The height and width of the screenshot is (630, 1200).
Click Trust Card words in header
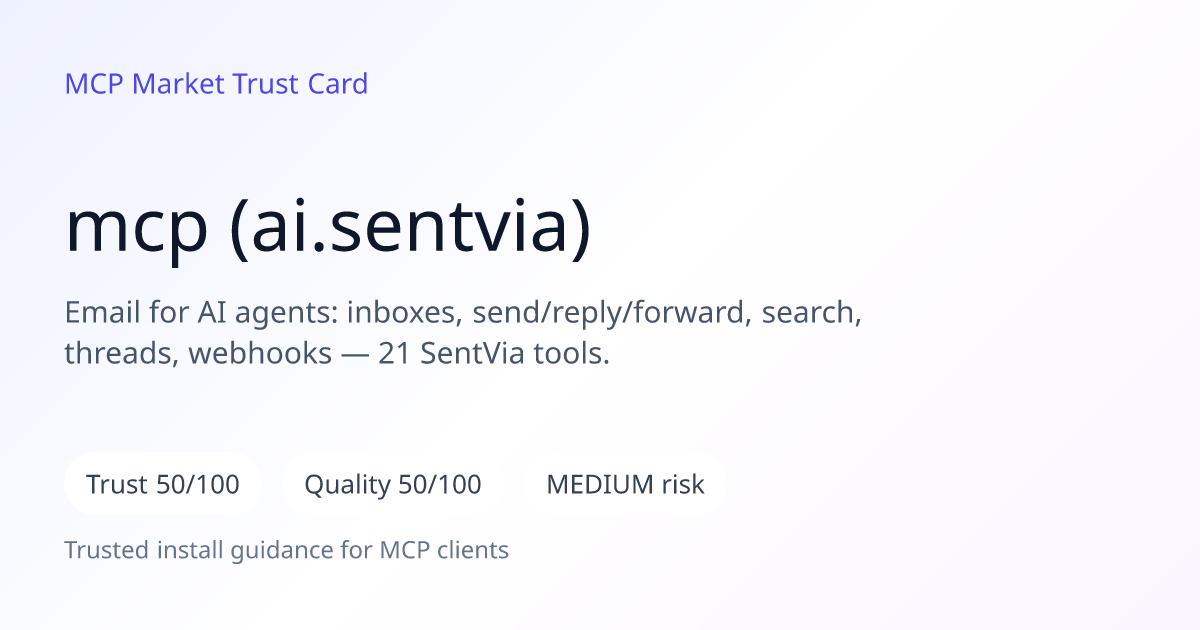pos(300,83)
